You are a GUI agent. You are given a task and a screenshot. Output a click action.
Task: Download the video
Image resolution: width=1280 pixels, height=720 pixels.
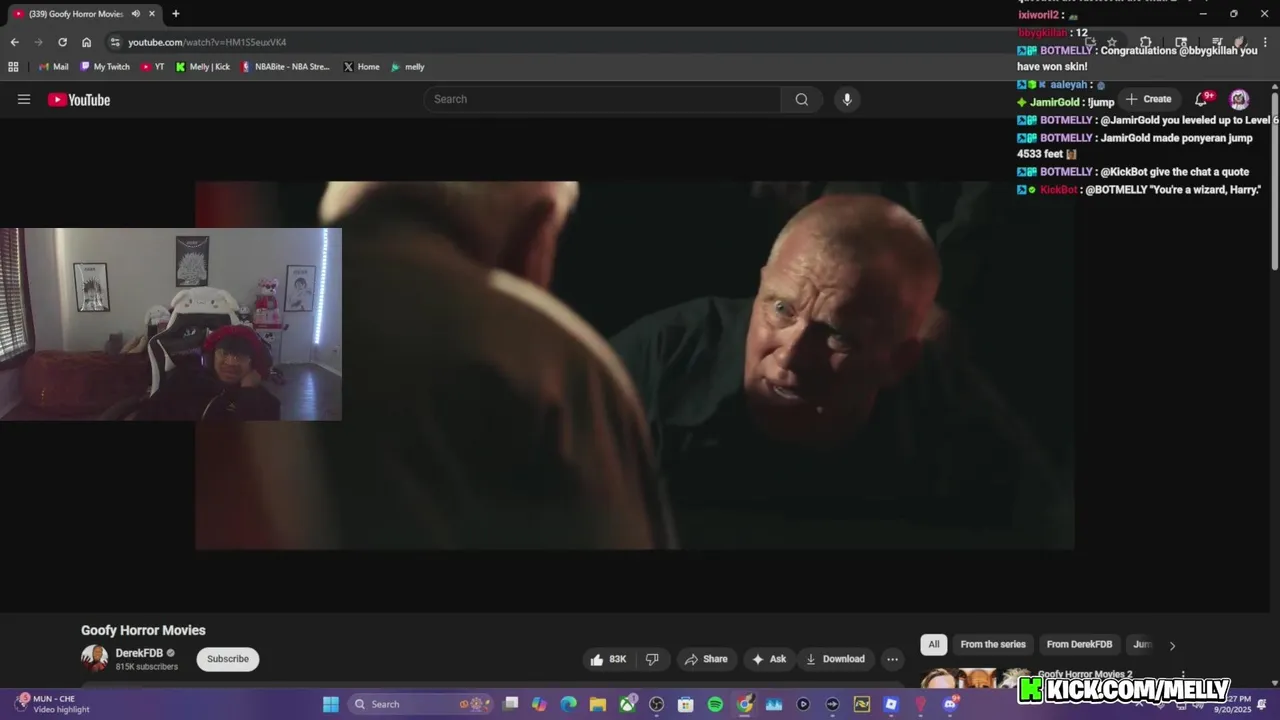click(835, 659)
